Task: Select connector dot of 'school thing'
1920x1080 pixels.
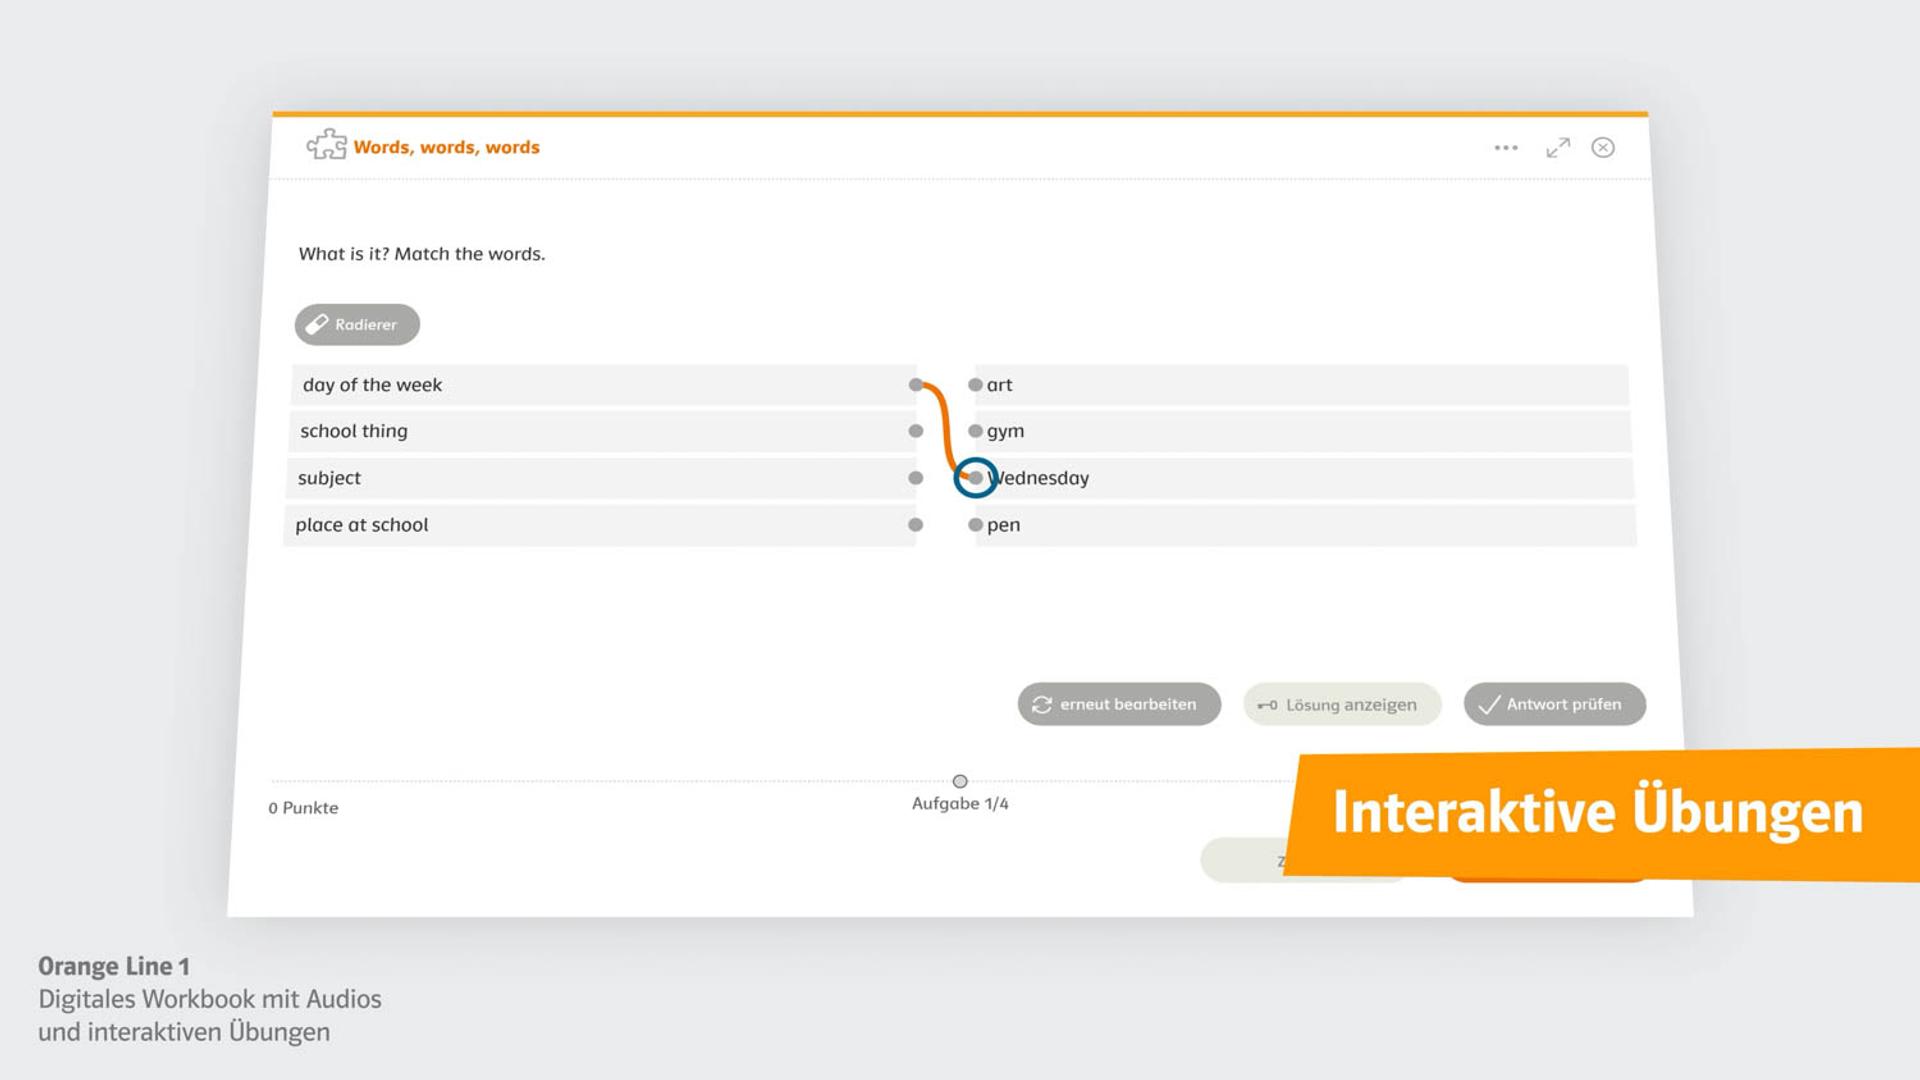Action: (x=916, y=431)
